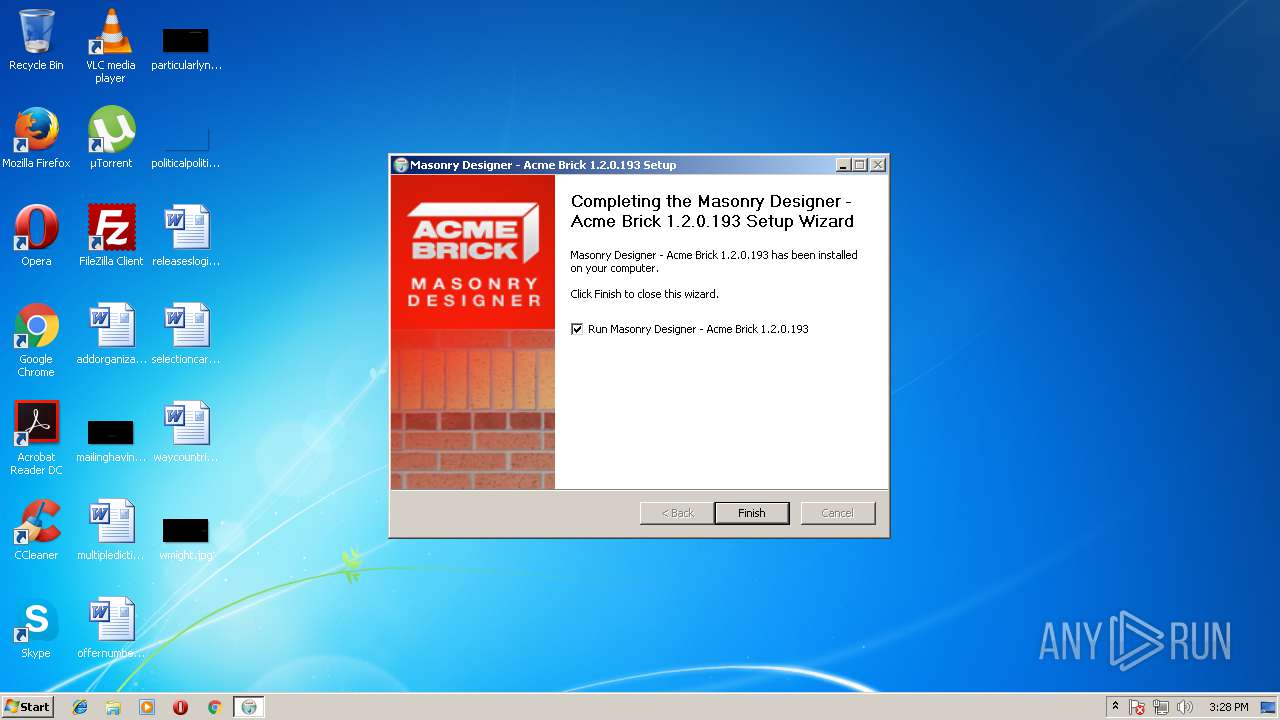Viewport: 1280px width, 720px height.
Task: Select the particularlyn desktop file
Action: pos(186,47)
